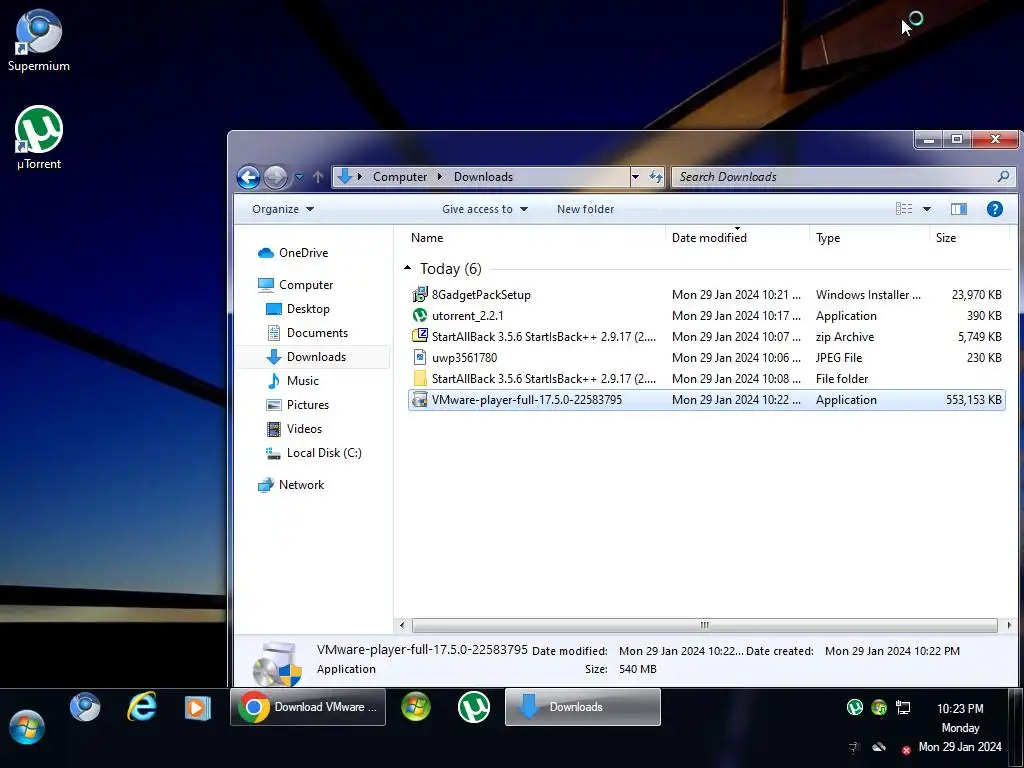Screen dimensions: 1024x768
Task: Open Music folder in navigation pane
Action: point(302,381)
